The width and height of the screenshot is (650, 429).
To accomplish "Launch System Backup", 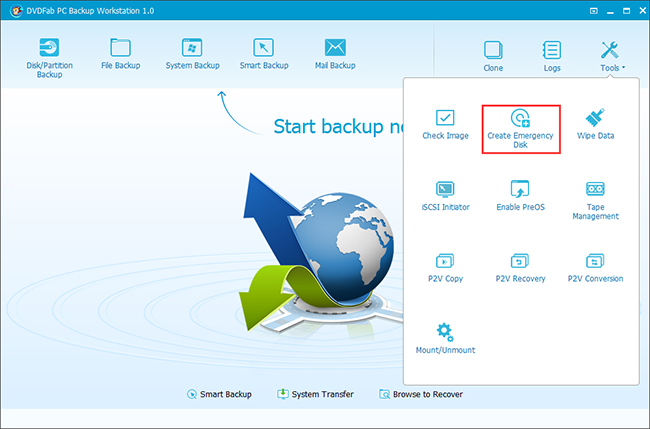I will coord(192,54).
